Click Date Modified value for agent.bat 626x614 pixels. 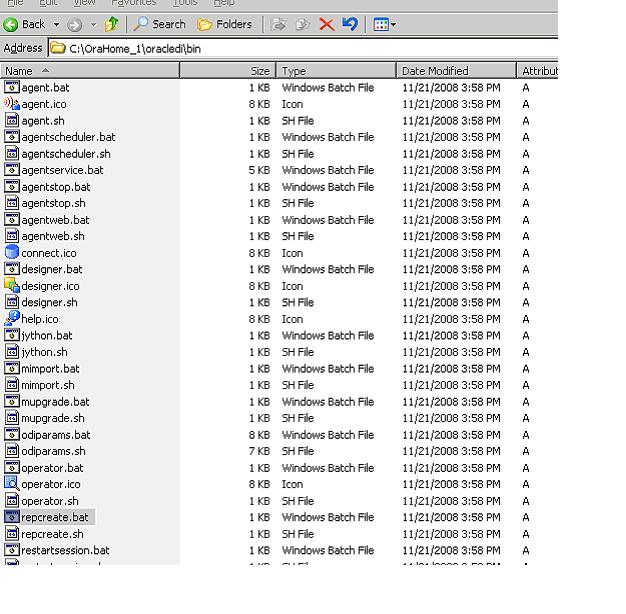tap(451, 88)
